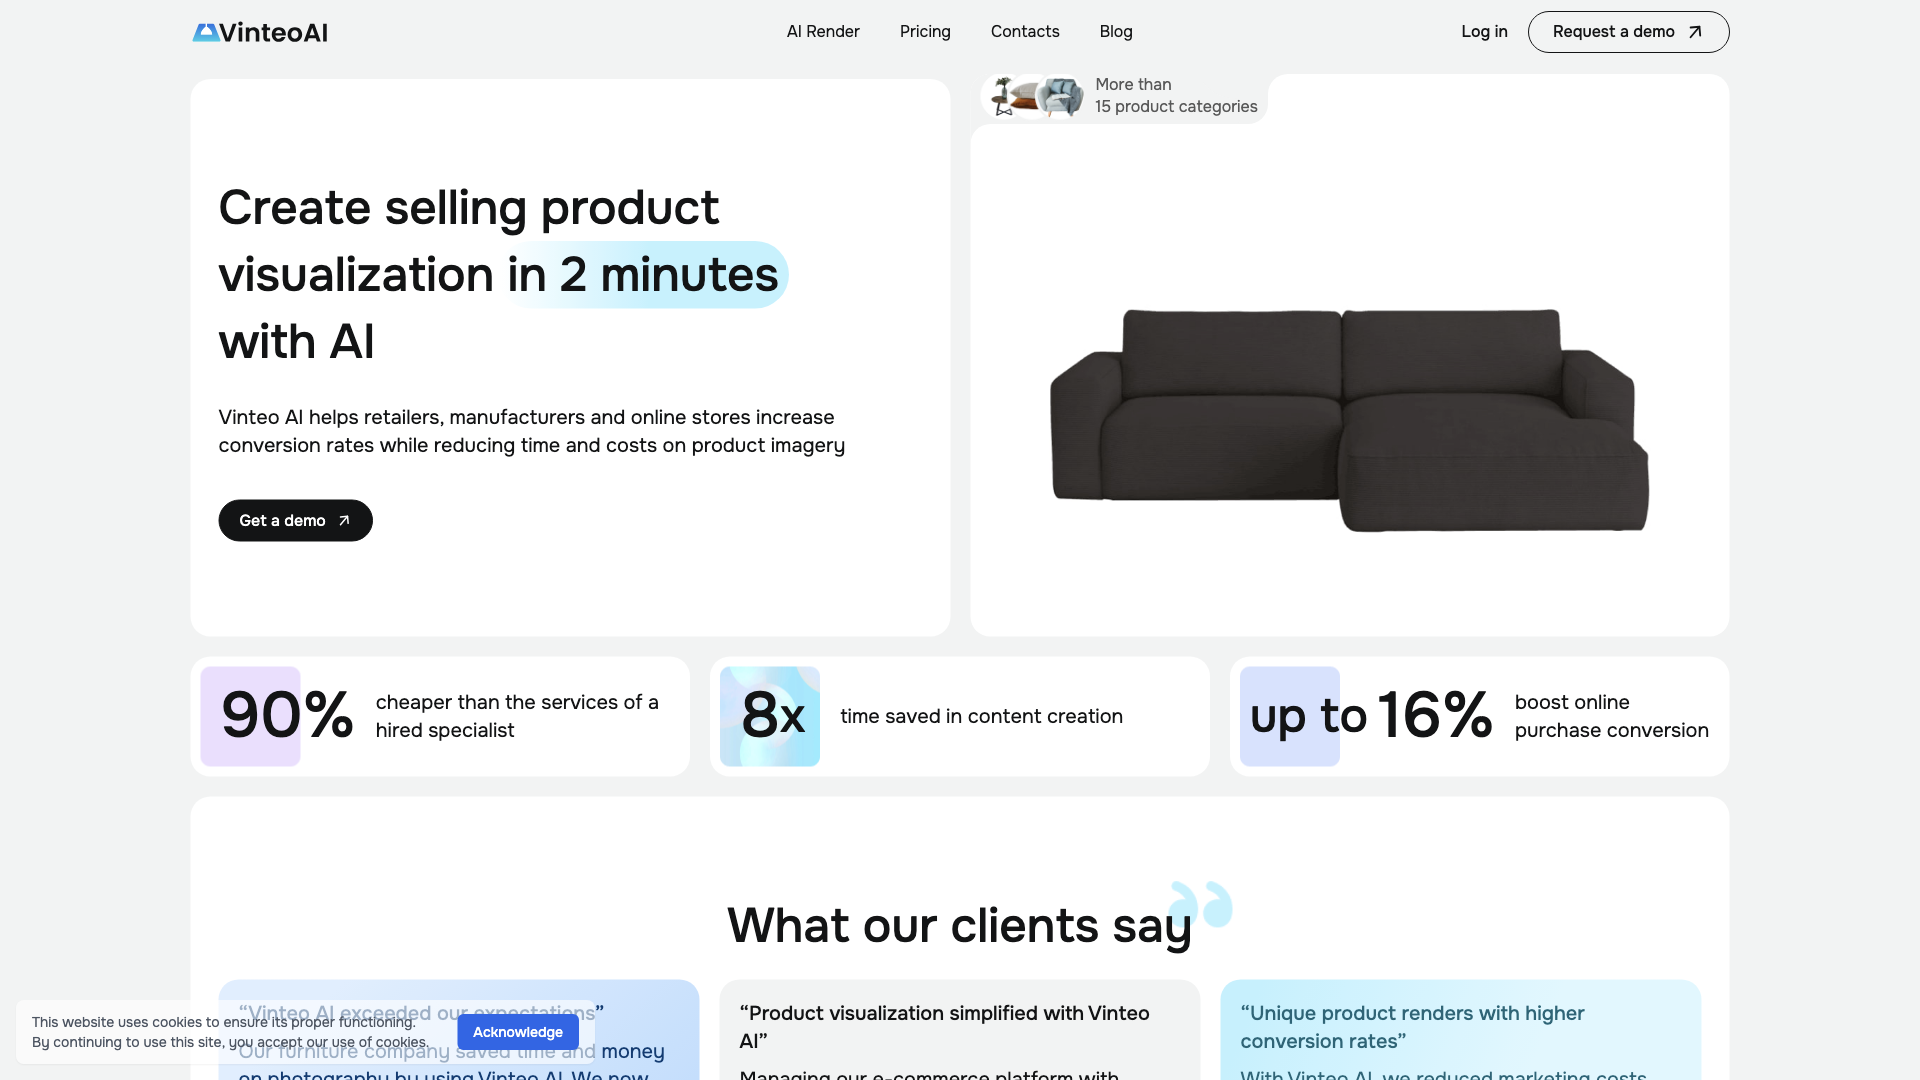Acknowledge the cookie consent banner
This screenshot has height=1080, width=1920.
(518, 1033)
